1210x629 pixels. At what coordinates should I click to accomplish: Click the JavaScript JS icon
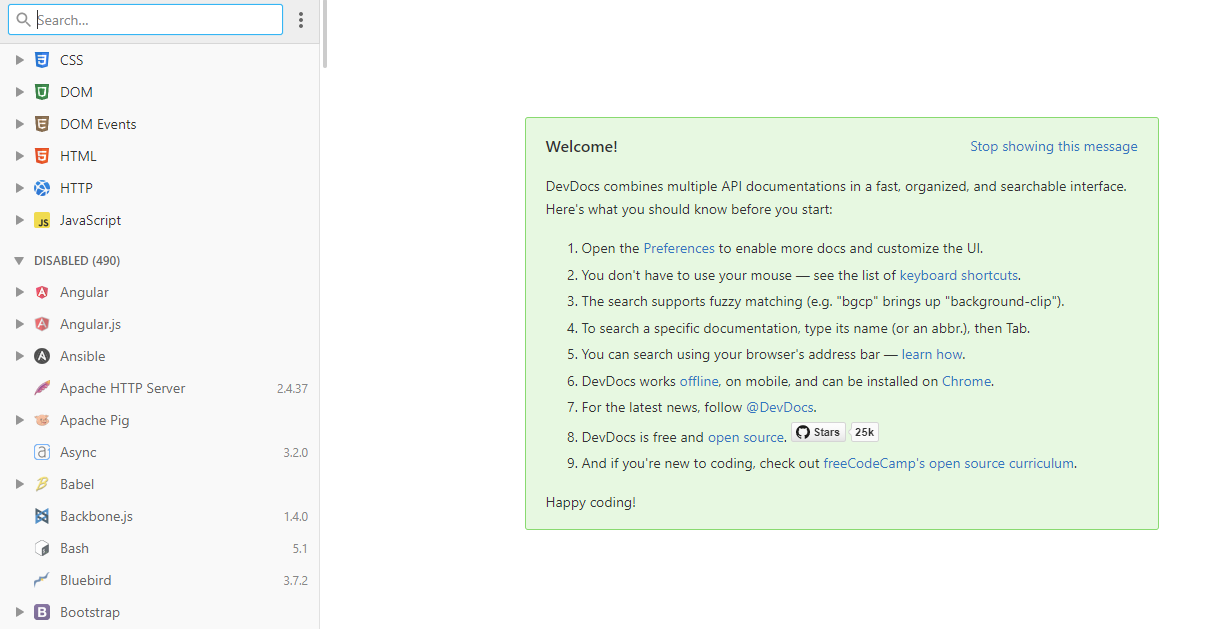click(42, 221)
